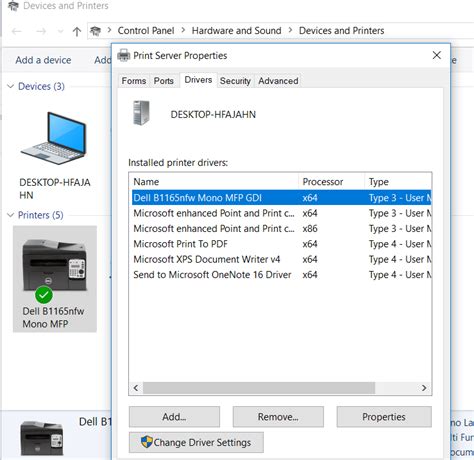The image size is (474, 460).
Task: Click the printer icon in Print Server Properties title
Action: click(x=124, y=55)
